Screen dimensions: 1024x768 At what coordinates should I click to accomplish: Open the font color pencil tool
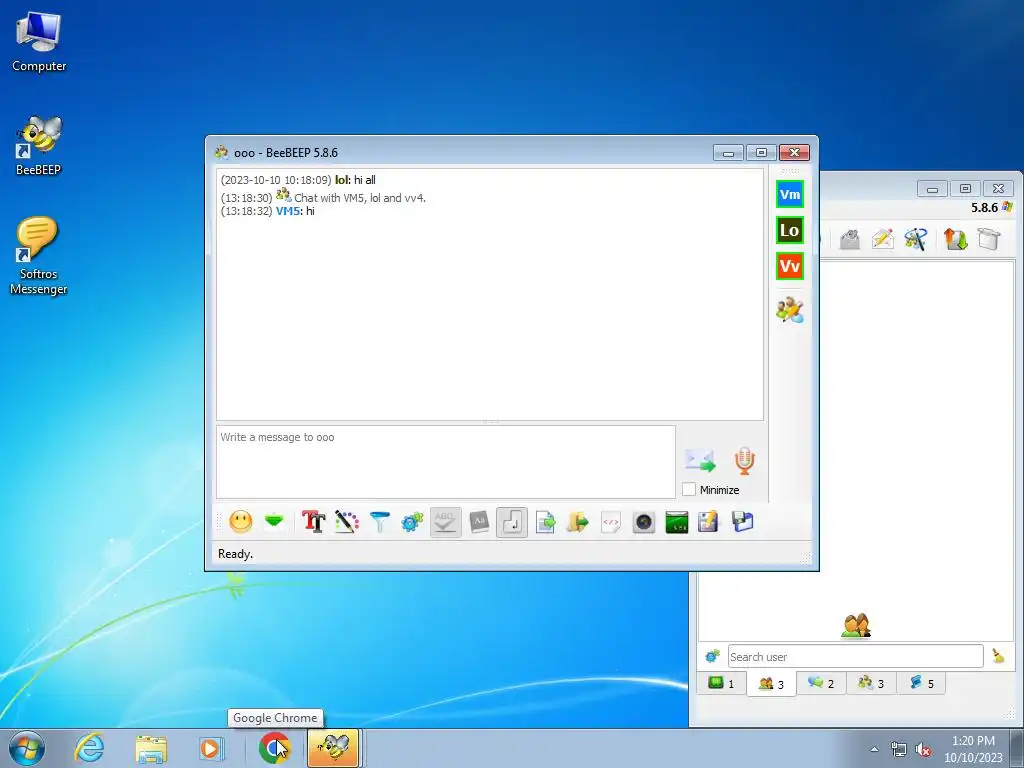point(347,522)
